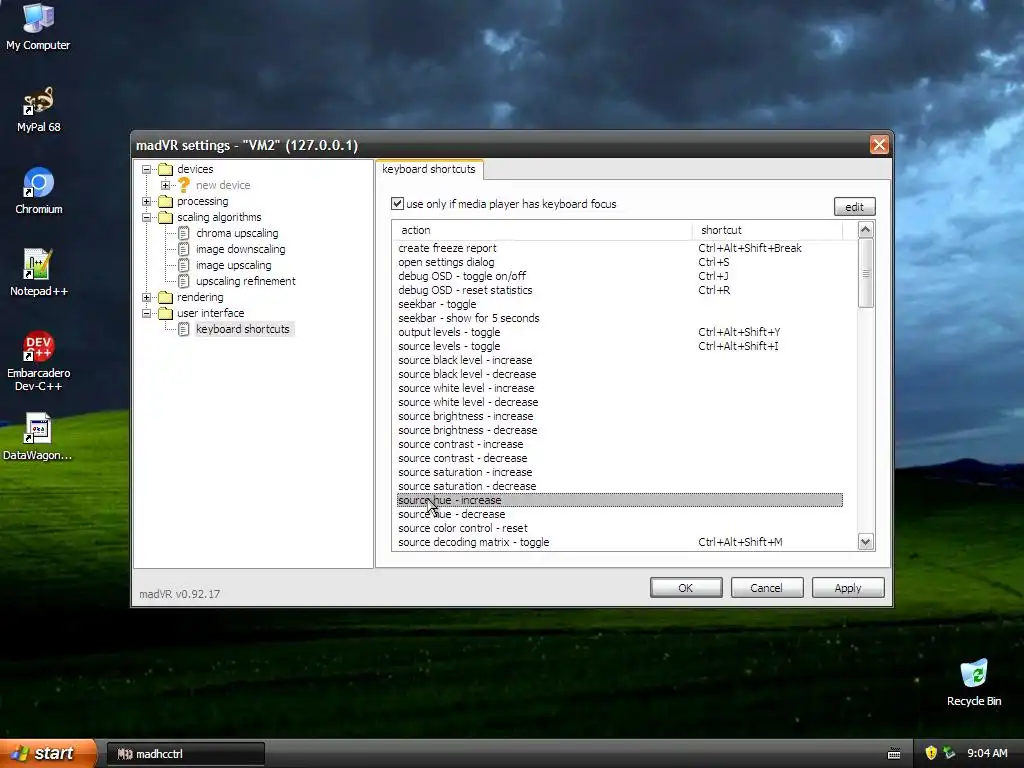Image resolution: width=1024 pixels, height=768 pixels.
Task: Click the devices folder icon
Action: [165, 169]
